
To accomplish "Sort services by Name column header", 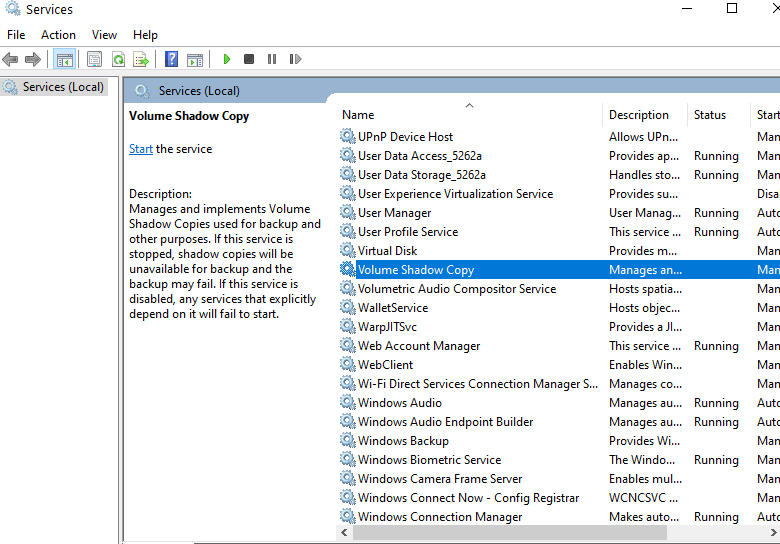I will [x=358, y=115].
